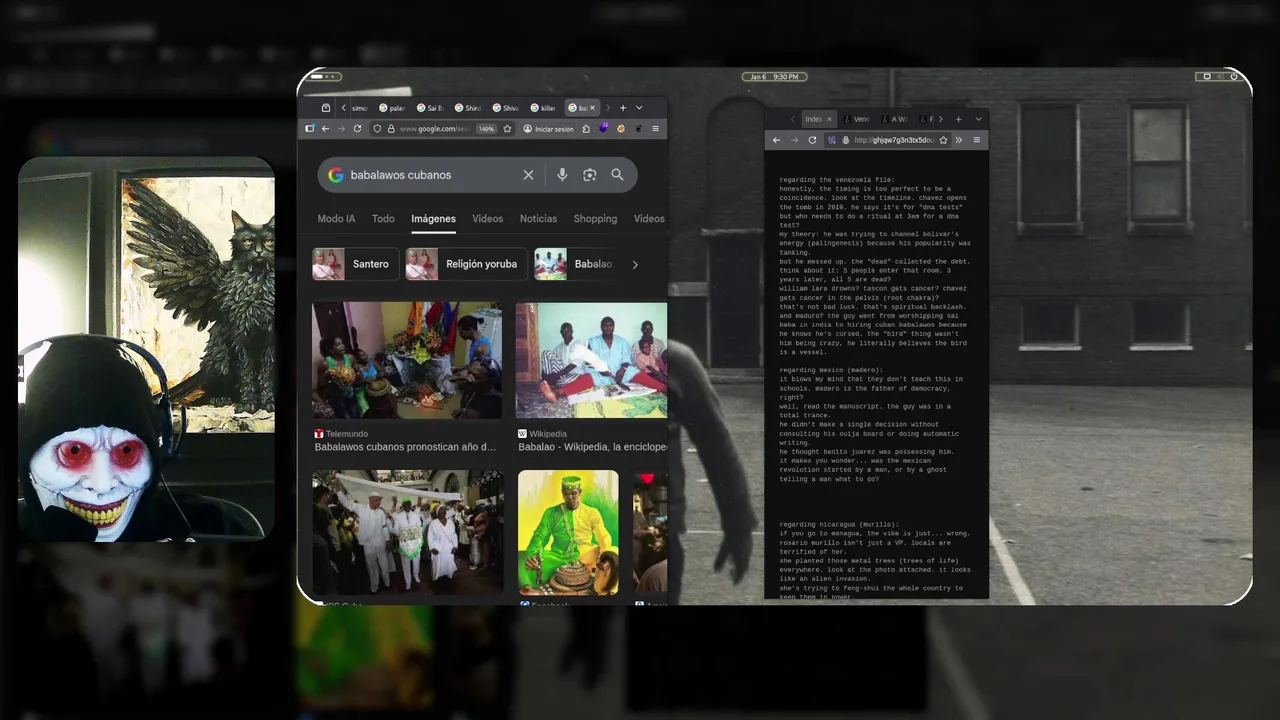1280x720 pixels.
Task: Open Jan 6 9:30 PM clock menu
Action: point(774,77)
